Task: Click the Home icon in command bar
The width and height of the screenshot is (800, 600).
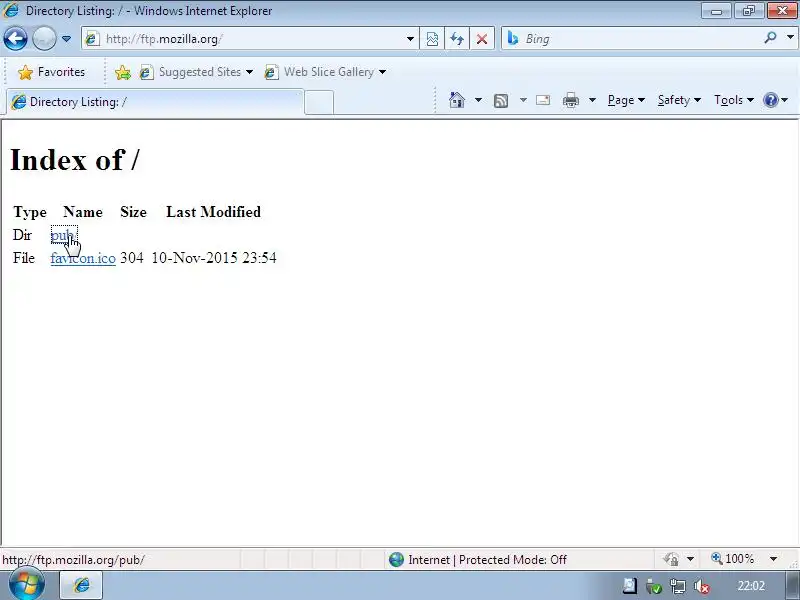Action: 457,100
